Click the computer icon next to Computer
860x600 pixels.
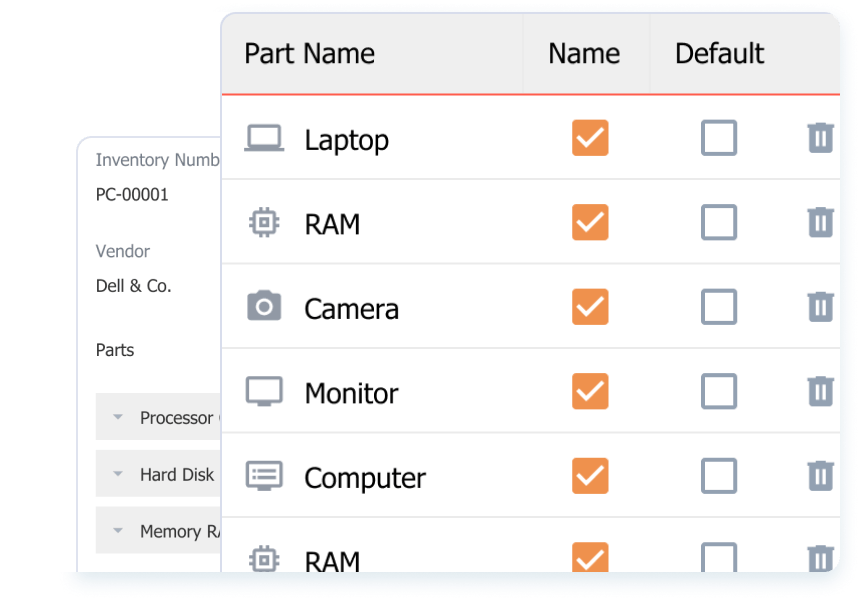click(x=264, y=476)
